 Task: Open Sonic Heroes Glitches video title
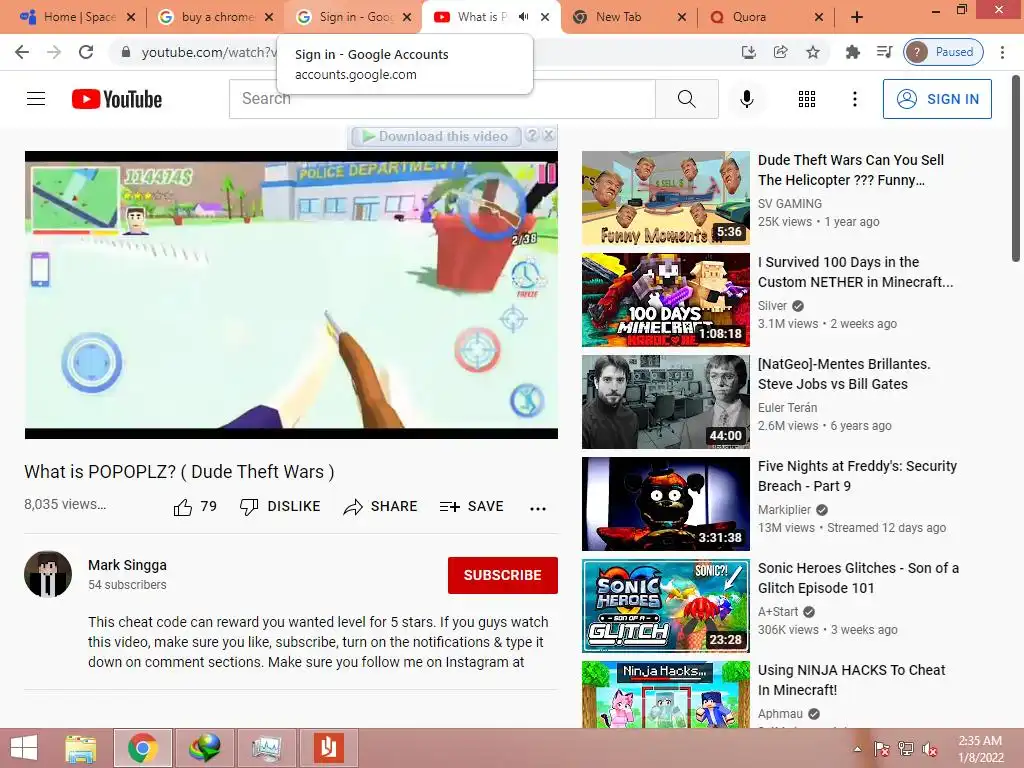pos(858,578)
